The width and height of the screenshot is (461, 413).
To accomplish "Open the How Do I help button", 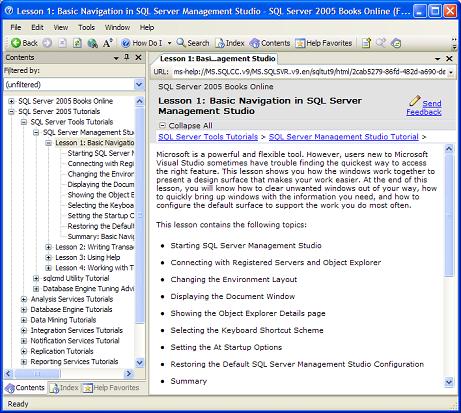I will (x=142, y=43).
